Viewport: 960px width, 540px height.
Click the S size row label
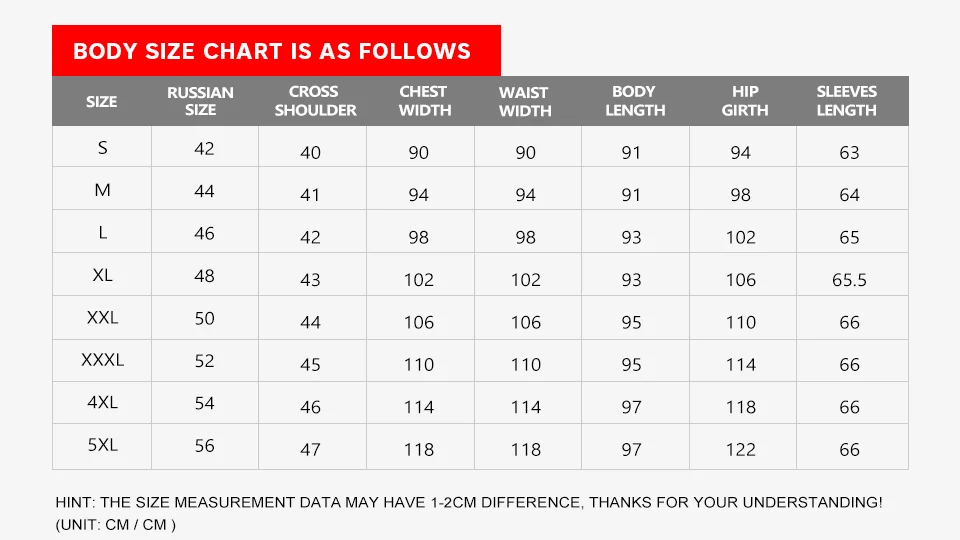(102, 148)
